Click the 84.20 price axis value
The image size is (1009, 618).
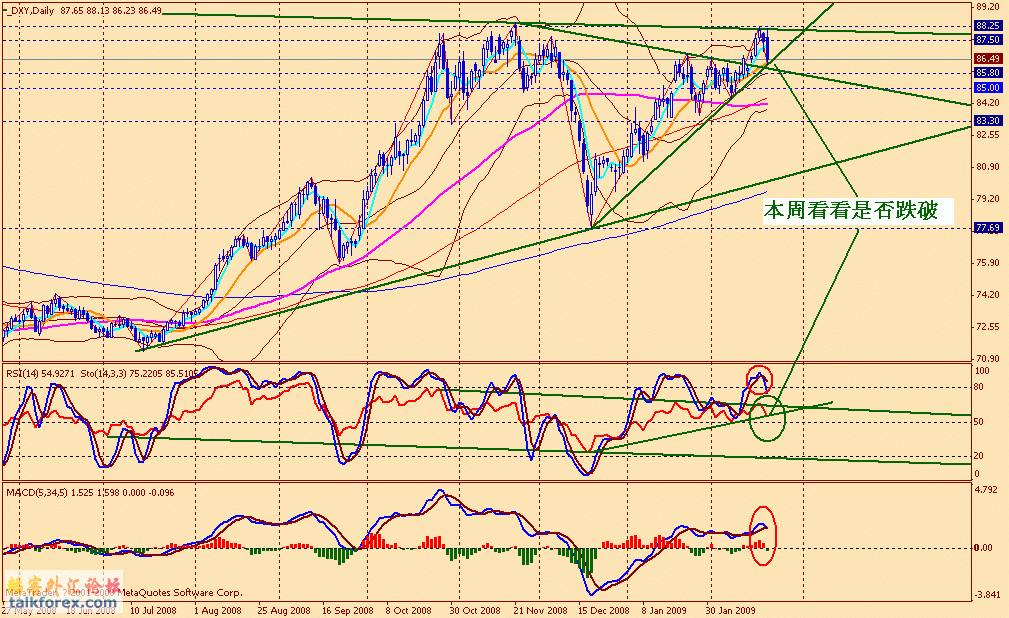[988, 103]
